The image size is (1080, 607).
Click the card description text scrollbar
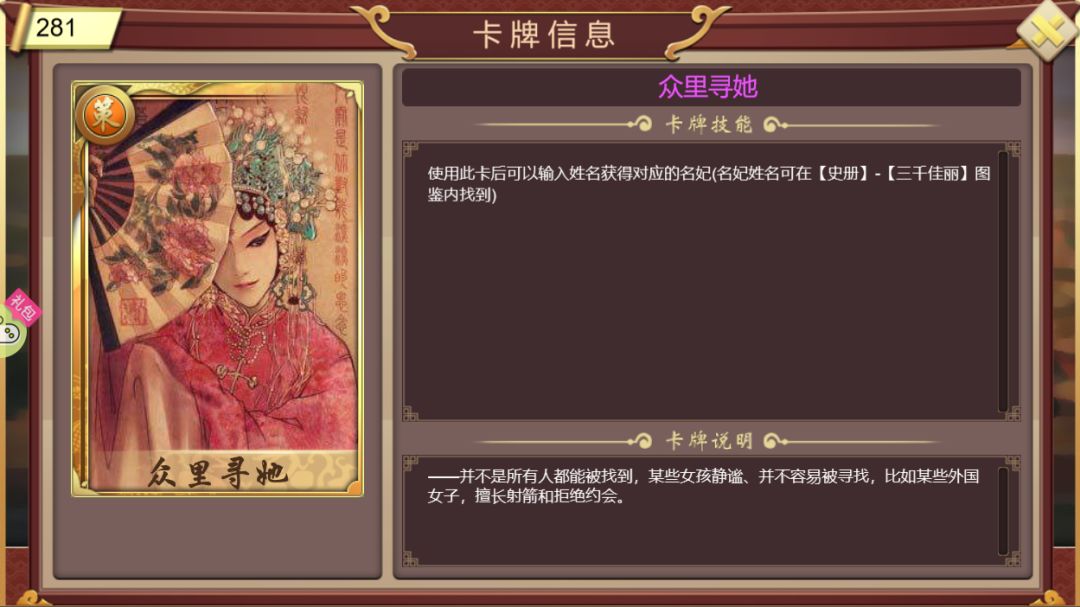coord(1003,511)
